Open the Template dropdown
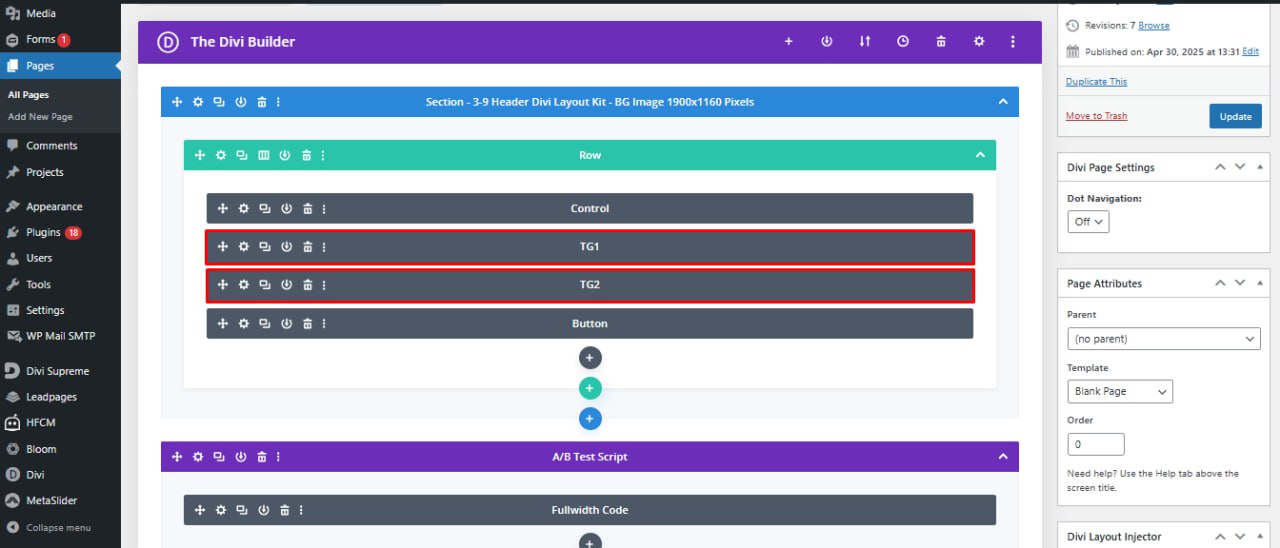This screenshot has height=548, width=1280. click(1120, 391)
